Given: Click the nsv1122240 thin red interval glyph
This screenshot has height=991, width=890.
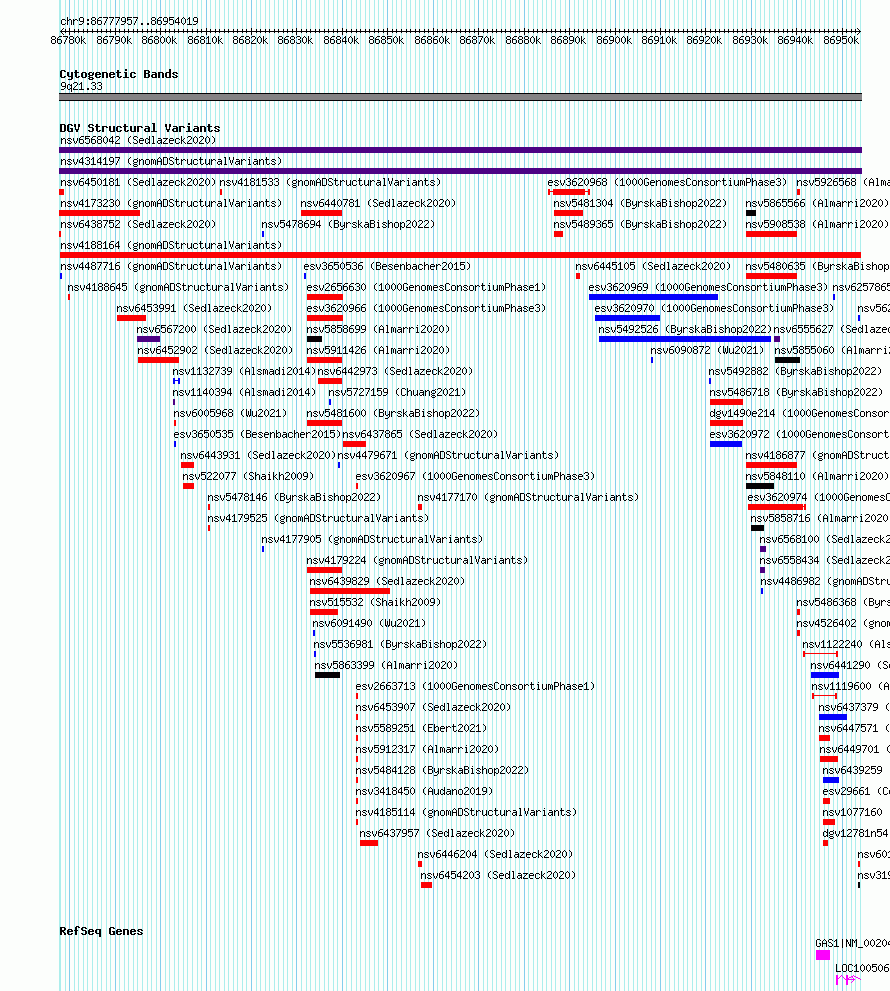Looking at the screenshot, I should click(x=820, y=654).
